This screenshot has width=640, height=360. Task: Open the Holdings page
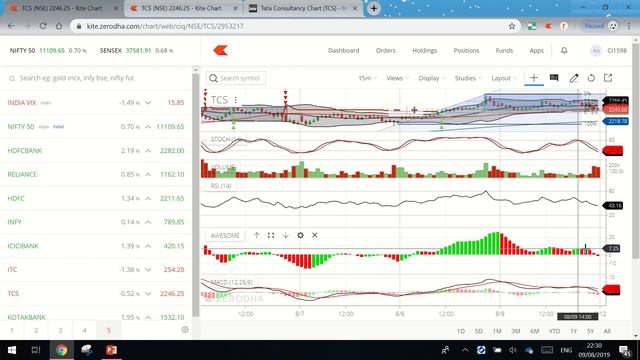(x=424, y=50)
